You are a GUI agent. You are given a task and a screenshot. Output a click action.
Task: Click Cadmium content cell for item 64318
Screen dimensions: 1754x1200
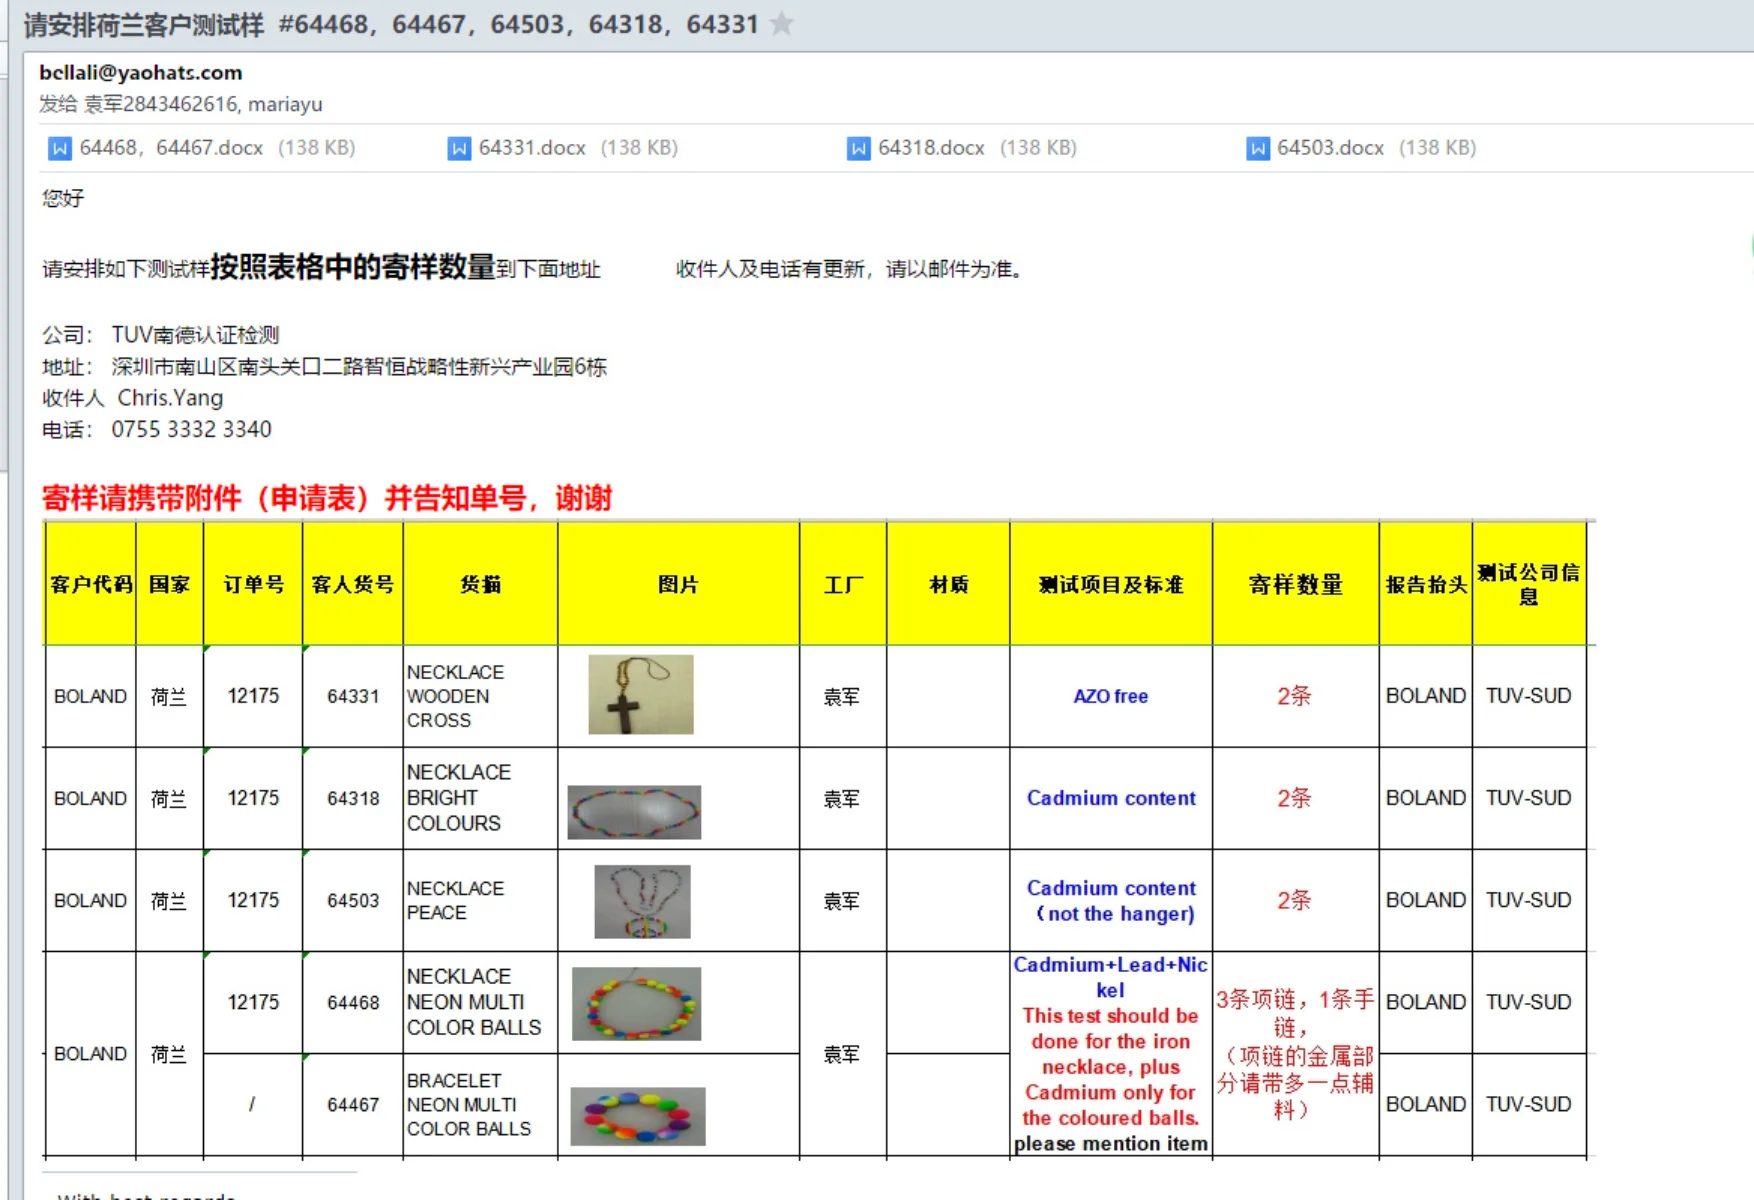[1111, 798]
